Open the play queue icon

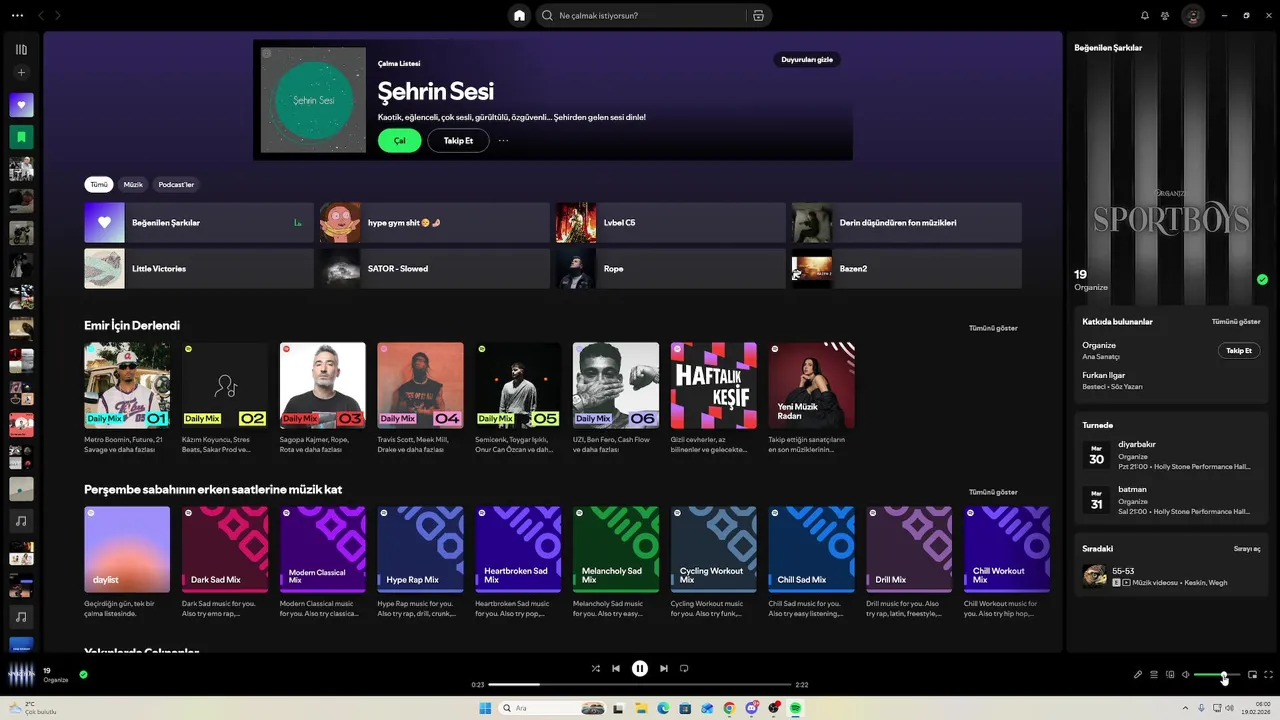tap(1154, 675)
